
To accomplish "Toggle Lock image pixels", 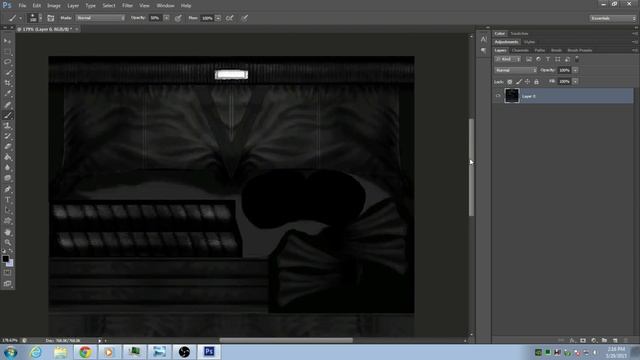I will point(518,82).
